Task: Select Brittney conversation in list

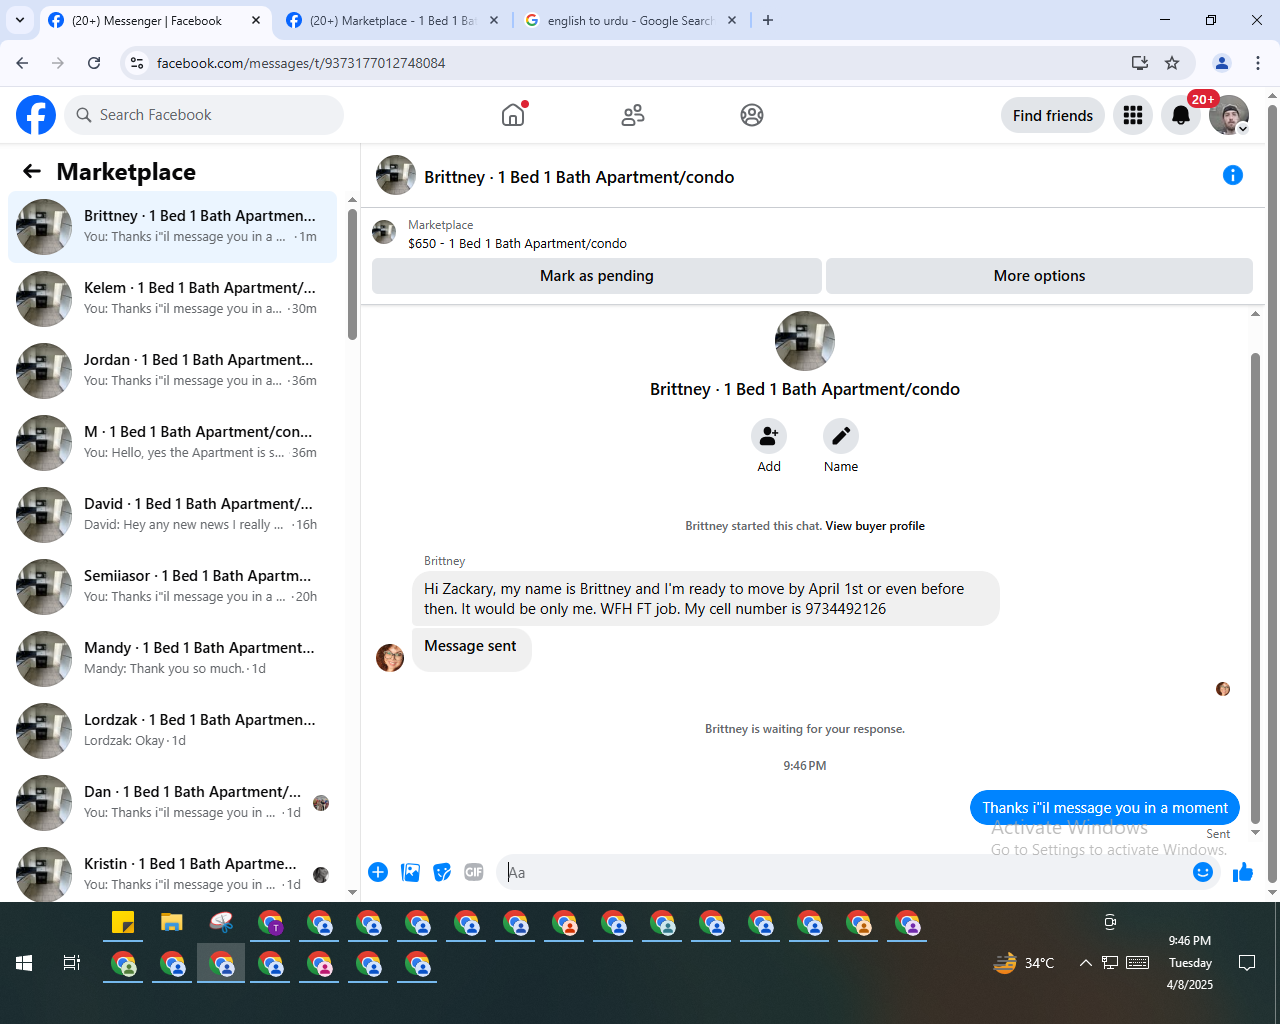Action: click(173, 227)
